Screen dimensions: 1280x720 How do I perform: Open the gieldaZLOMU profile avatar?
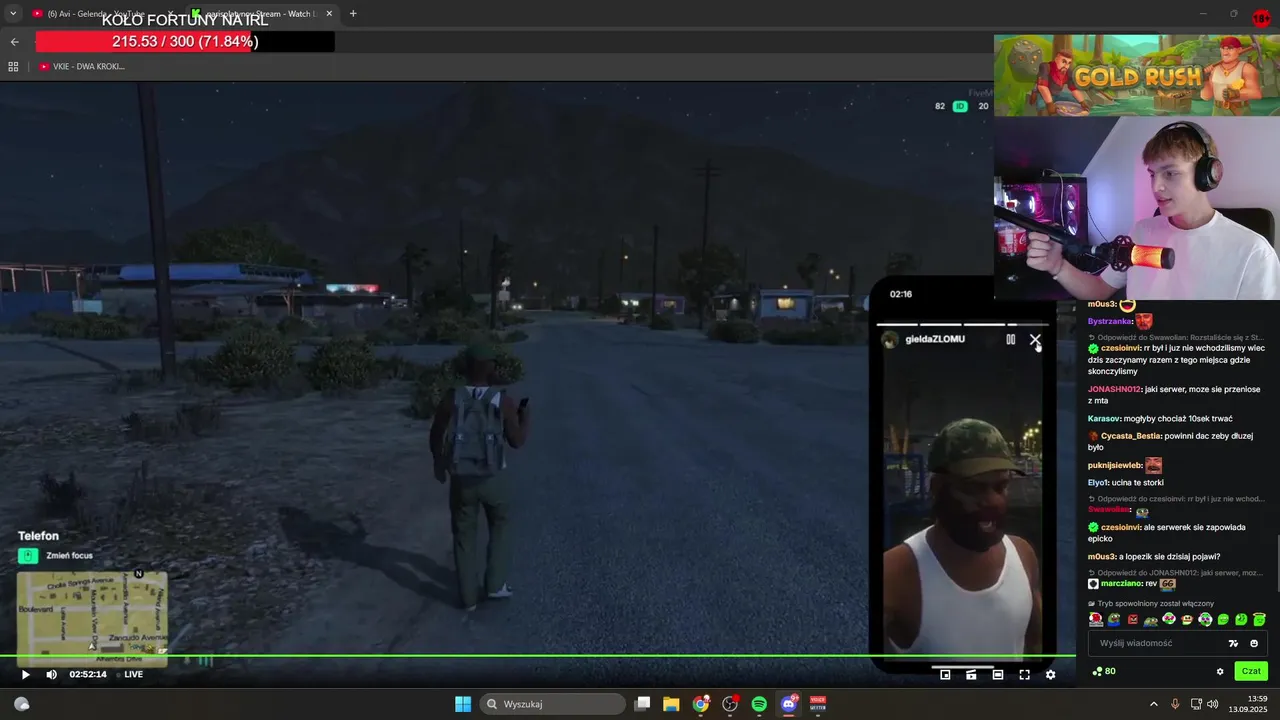(x=889, y=340)
